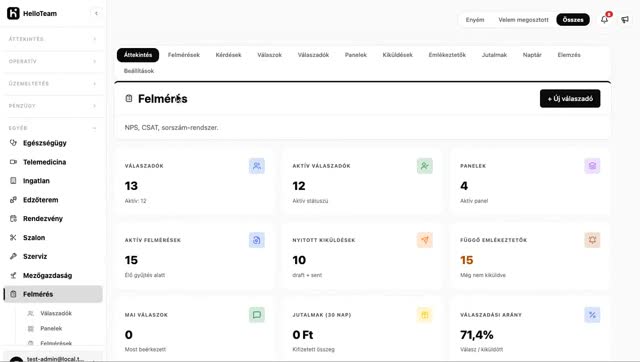Open the Emlékeztetők tab
Viewport: 640px width, 362px height.
447,55
